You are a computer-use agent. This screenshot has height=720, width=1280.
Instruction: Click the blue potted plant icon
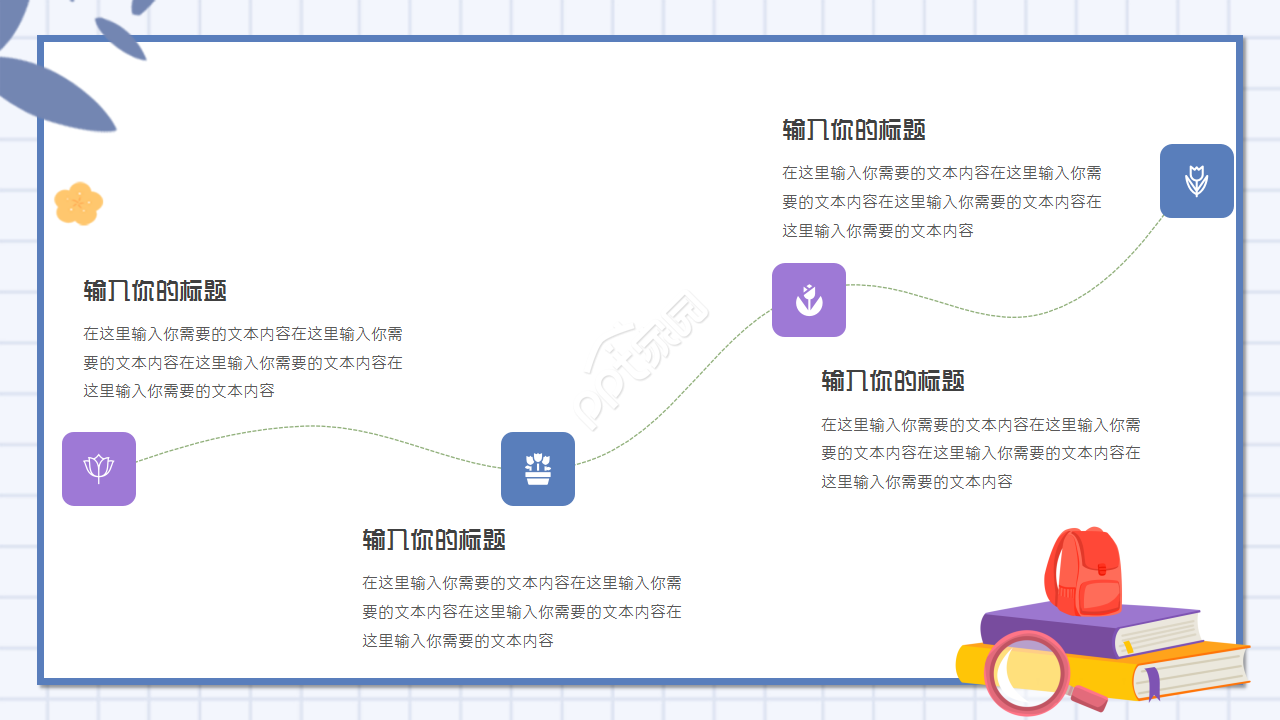[x=538, y=469]
